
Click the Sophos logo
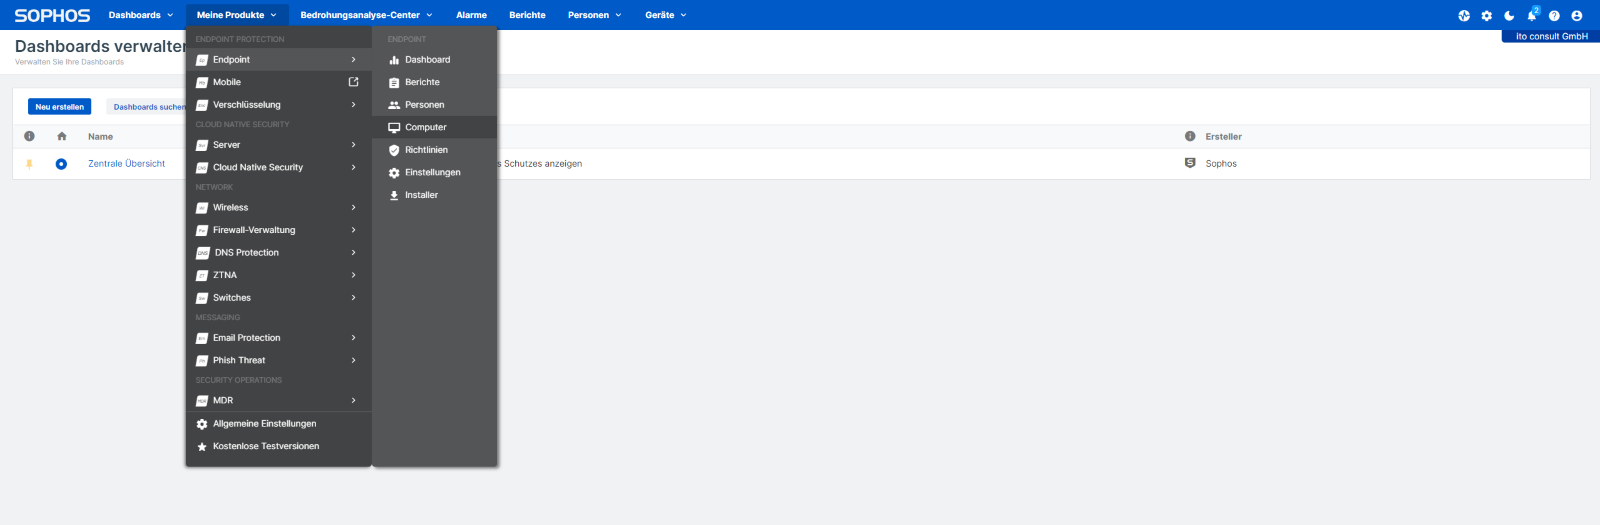pyautogui.click(x=52, y=15)
